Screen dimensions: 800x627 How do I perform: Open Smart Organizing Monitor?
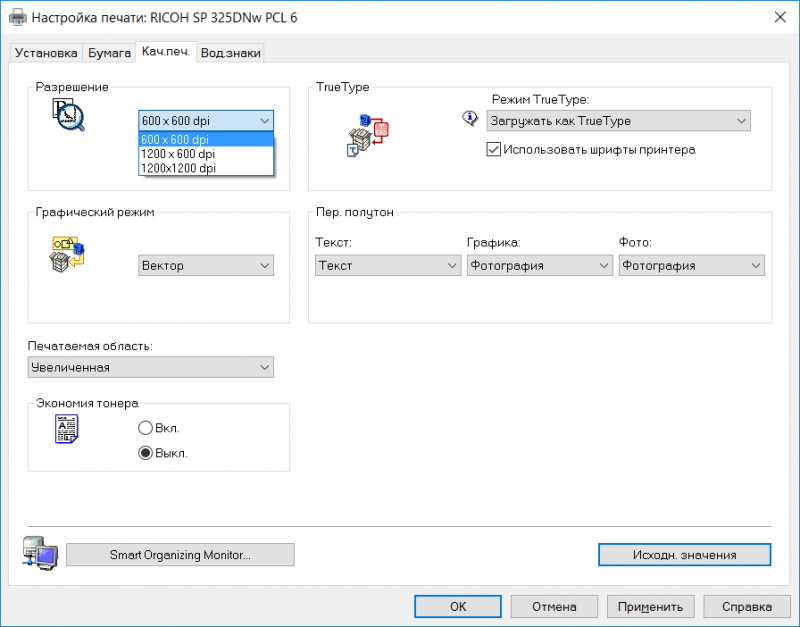180,555
